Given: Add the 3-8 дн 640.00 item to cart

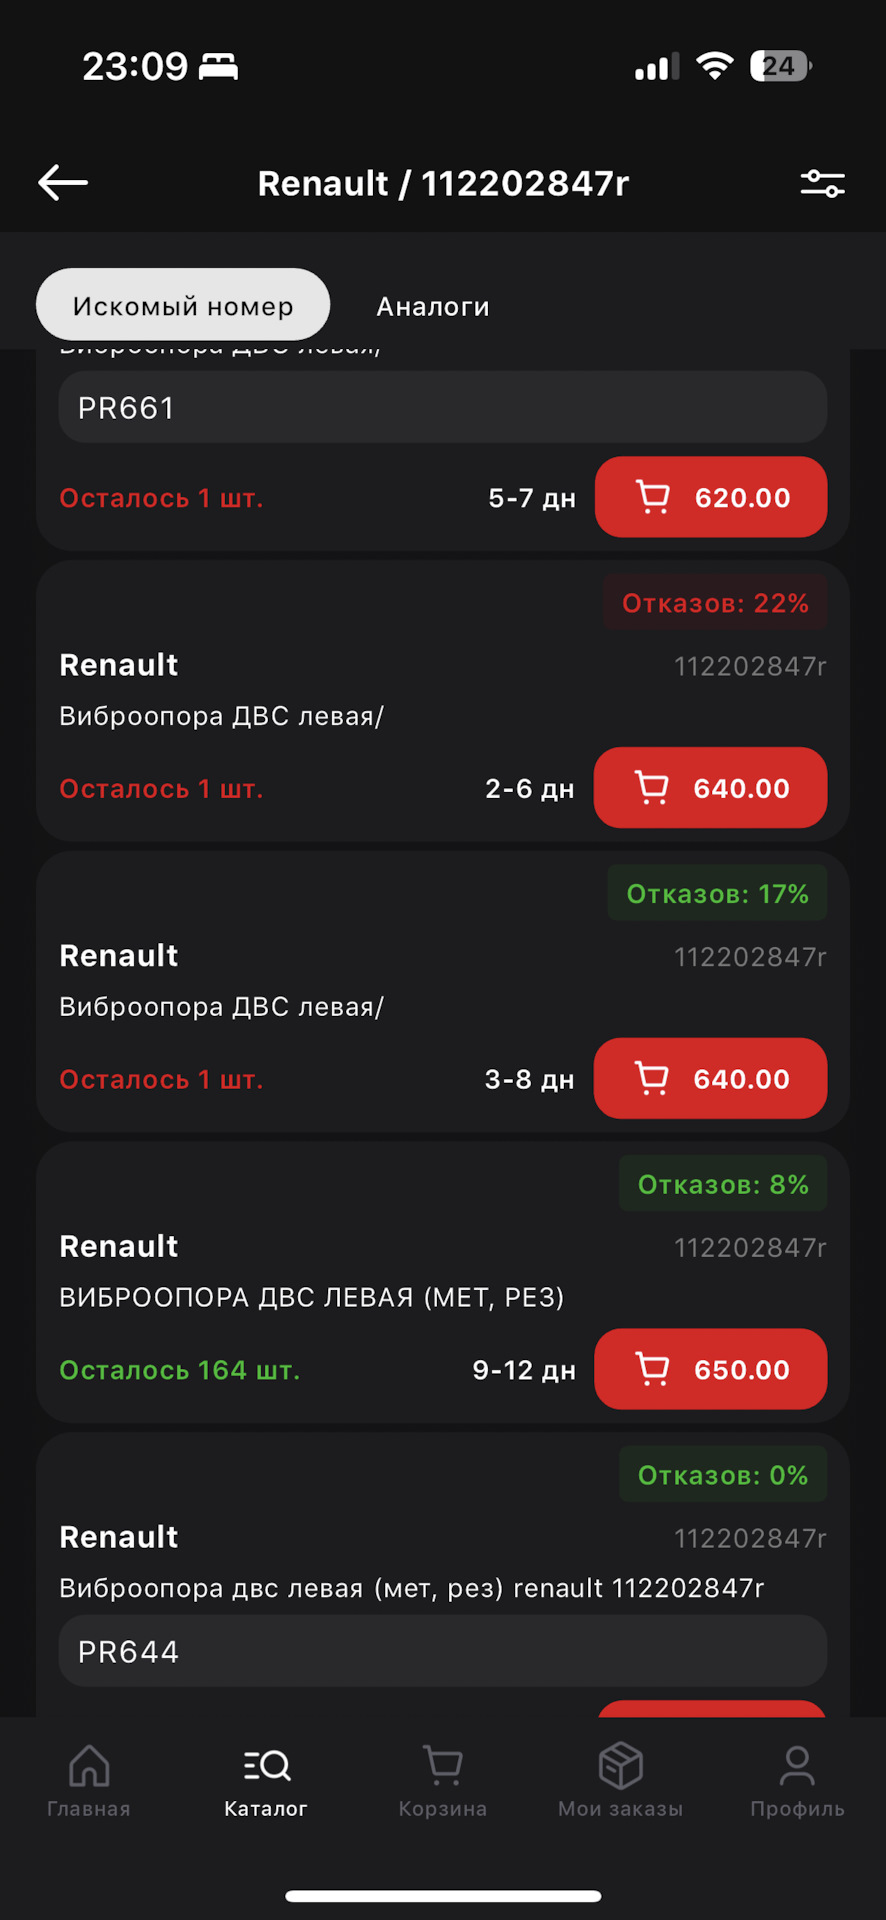Looking at the screenshot, I should pos(711,1079).
